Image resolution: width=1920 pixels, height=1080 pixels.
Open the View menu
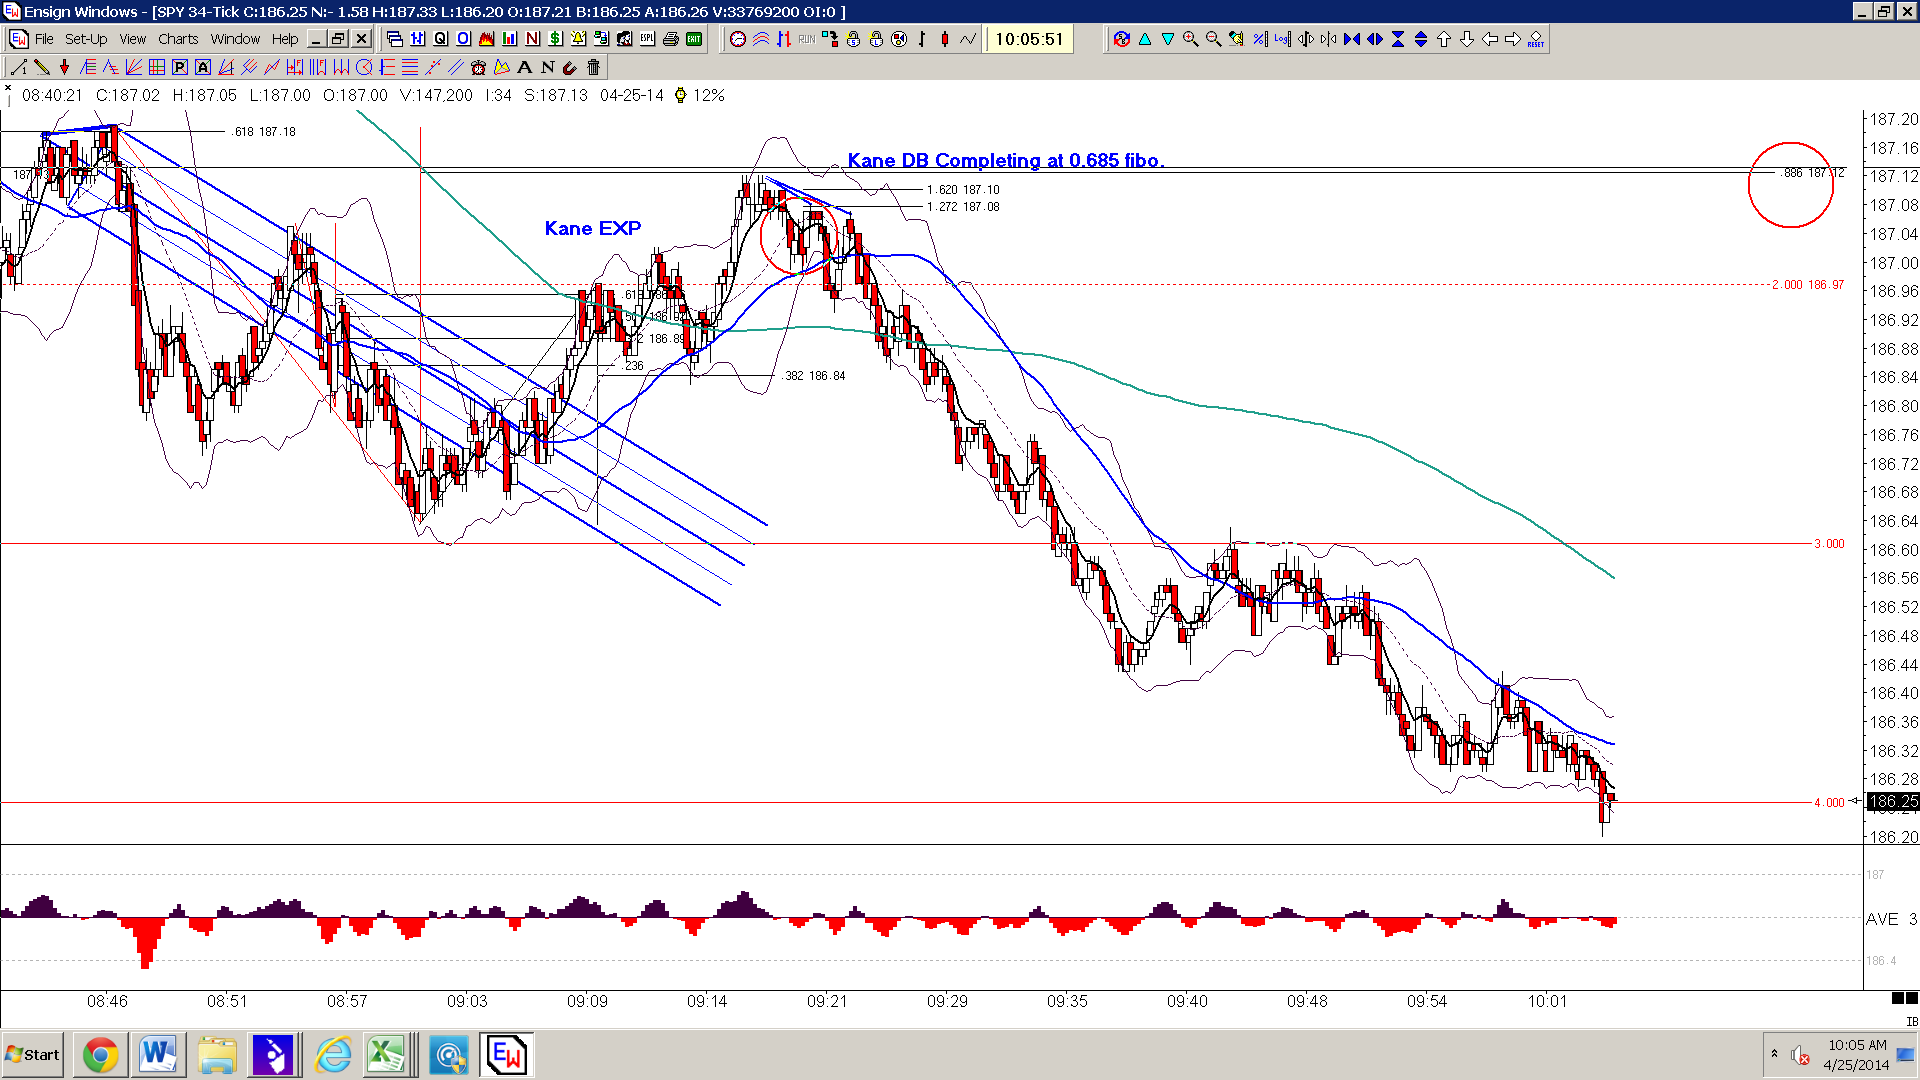[133, 39]
